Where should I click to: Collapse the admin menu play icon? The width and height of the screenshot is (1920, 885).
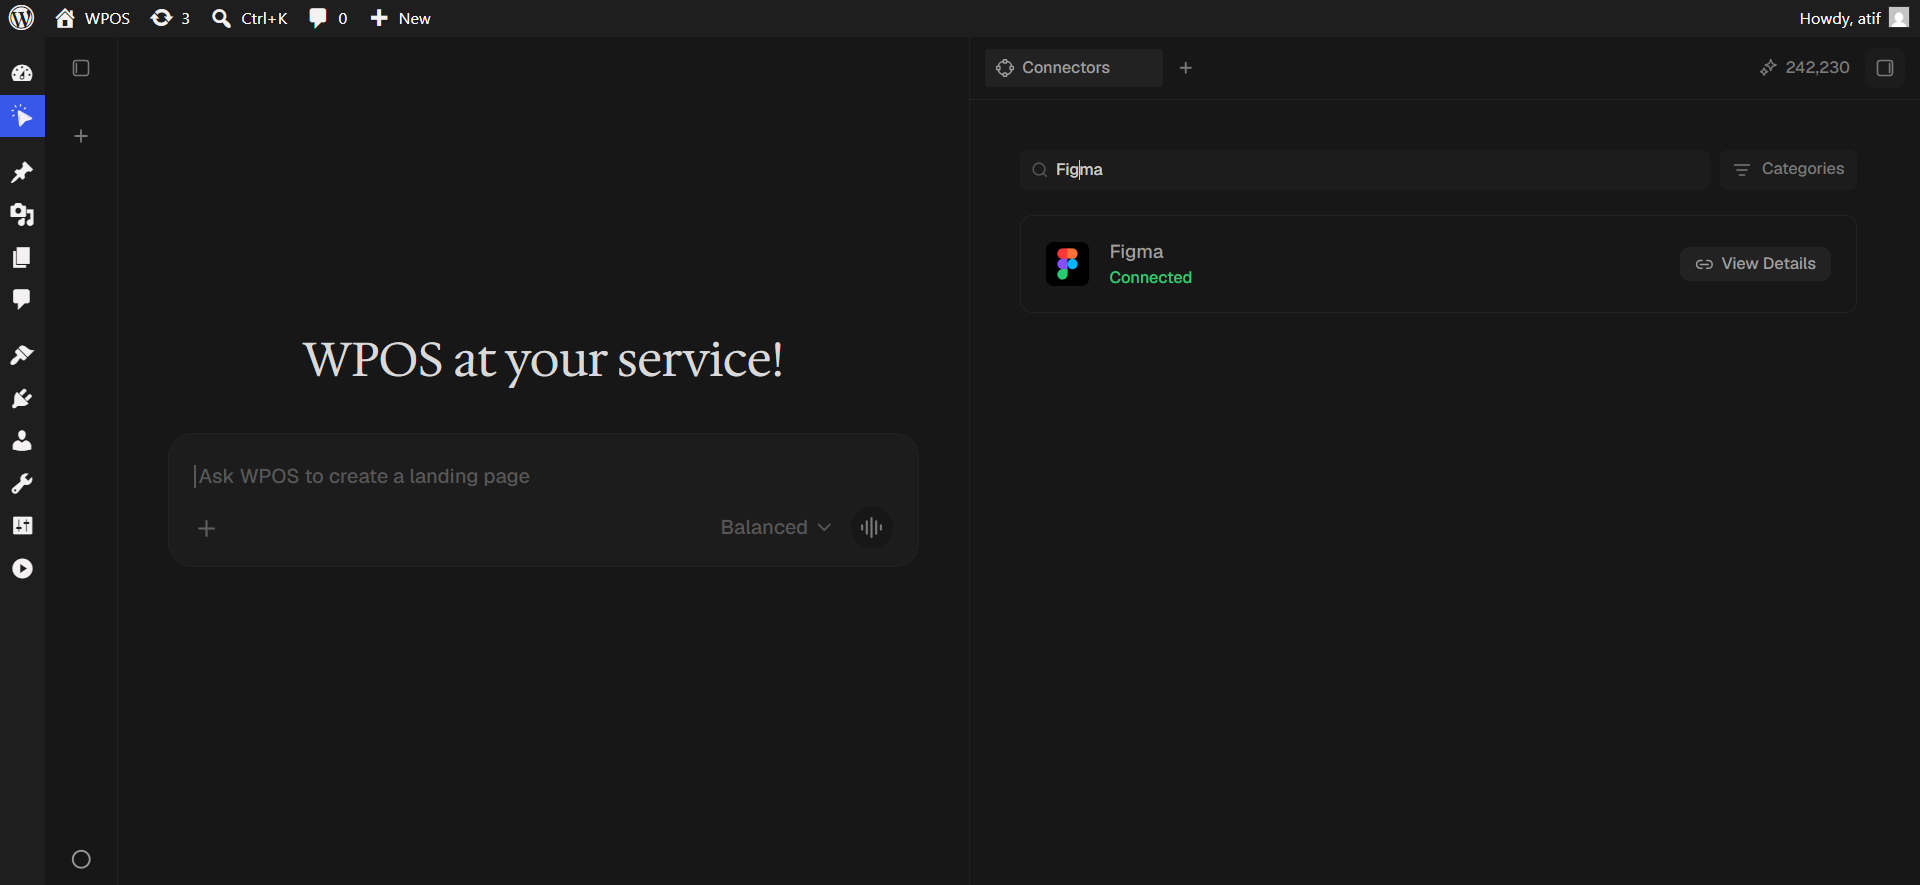pos(22,569)
